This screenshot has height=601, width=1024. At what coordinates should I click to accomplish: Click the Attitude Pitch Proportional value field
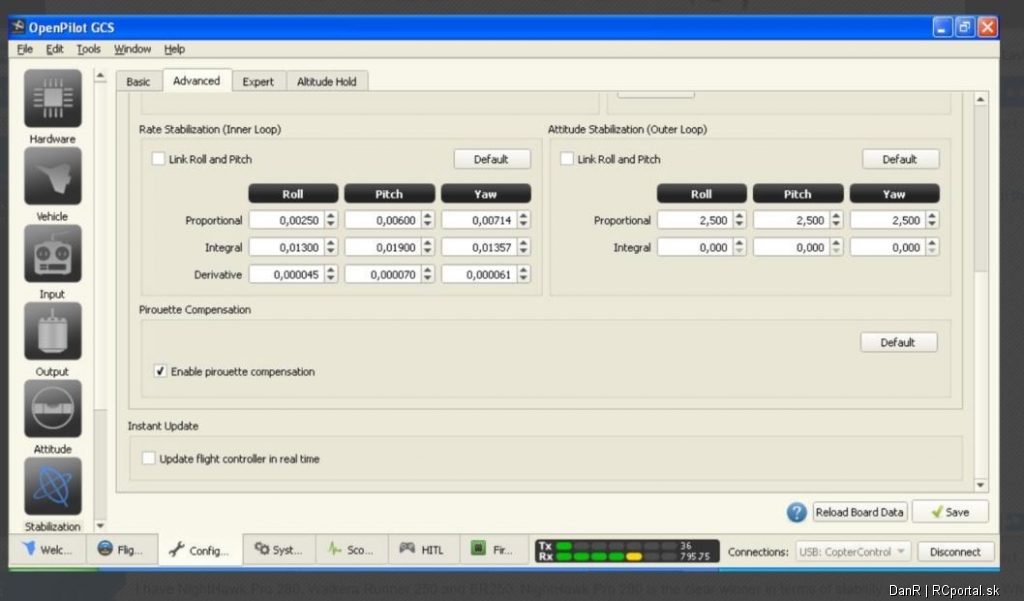click(x=798, y=220)
